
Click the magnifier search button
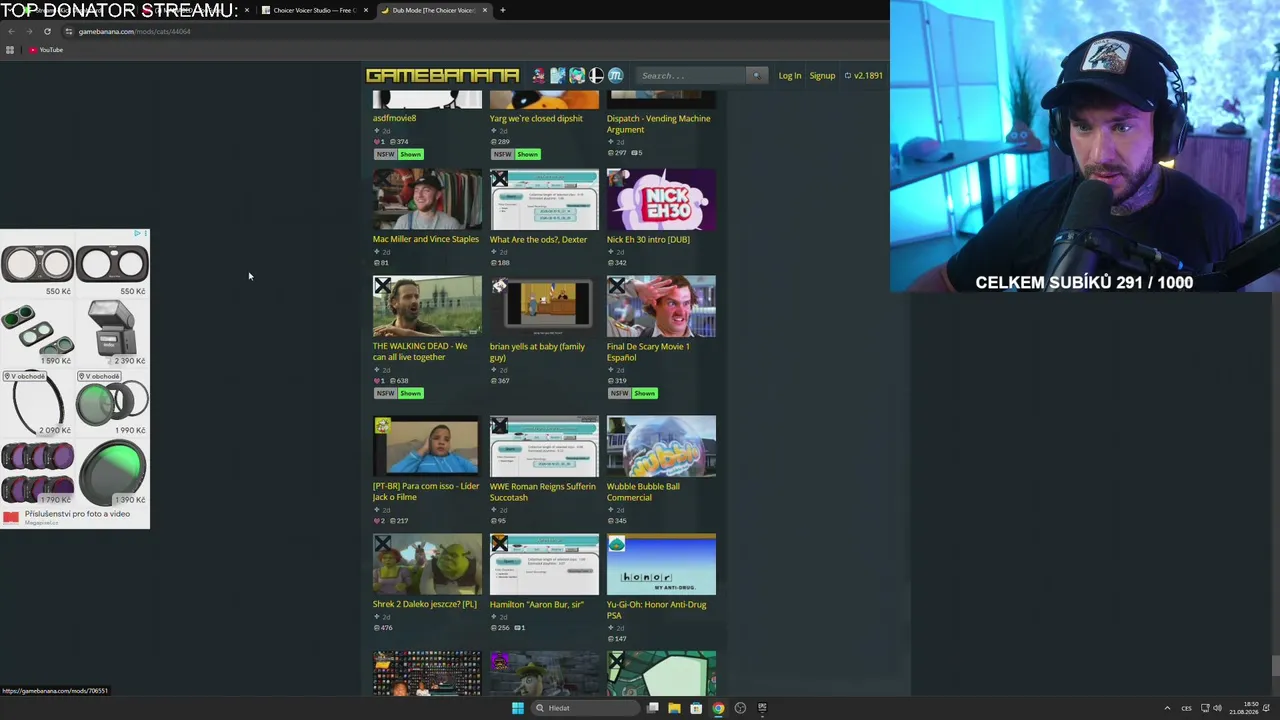pyautogui.click(x=757, y=76)
